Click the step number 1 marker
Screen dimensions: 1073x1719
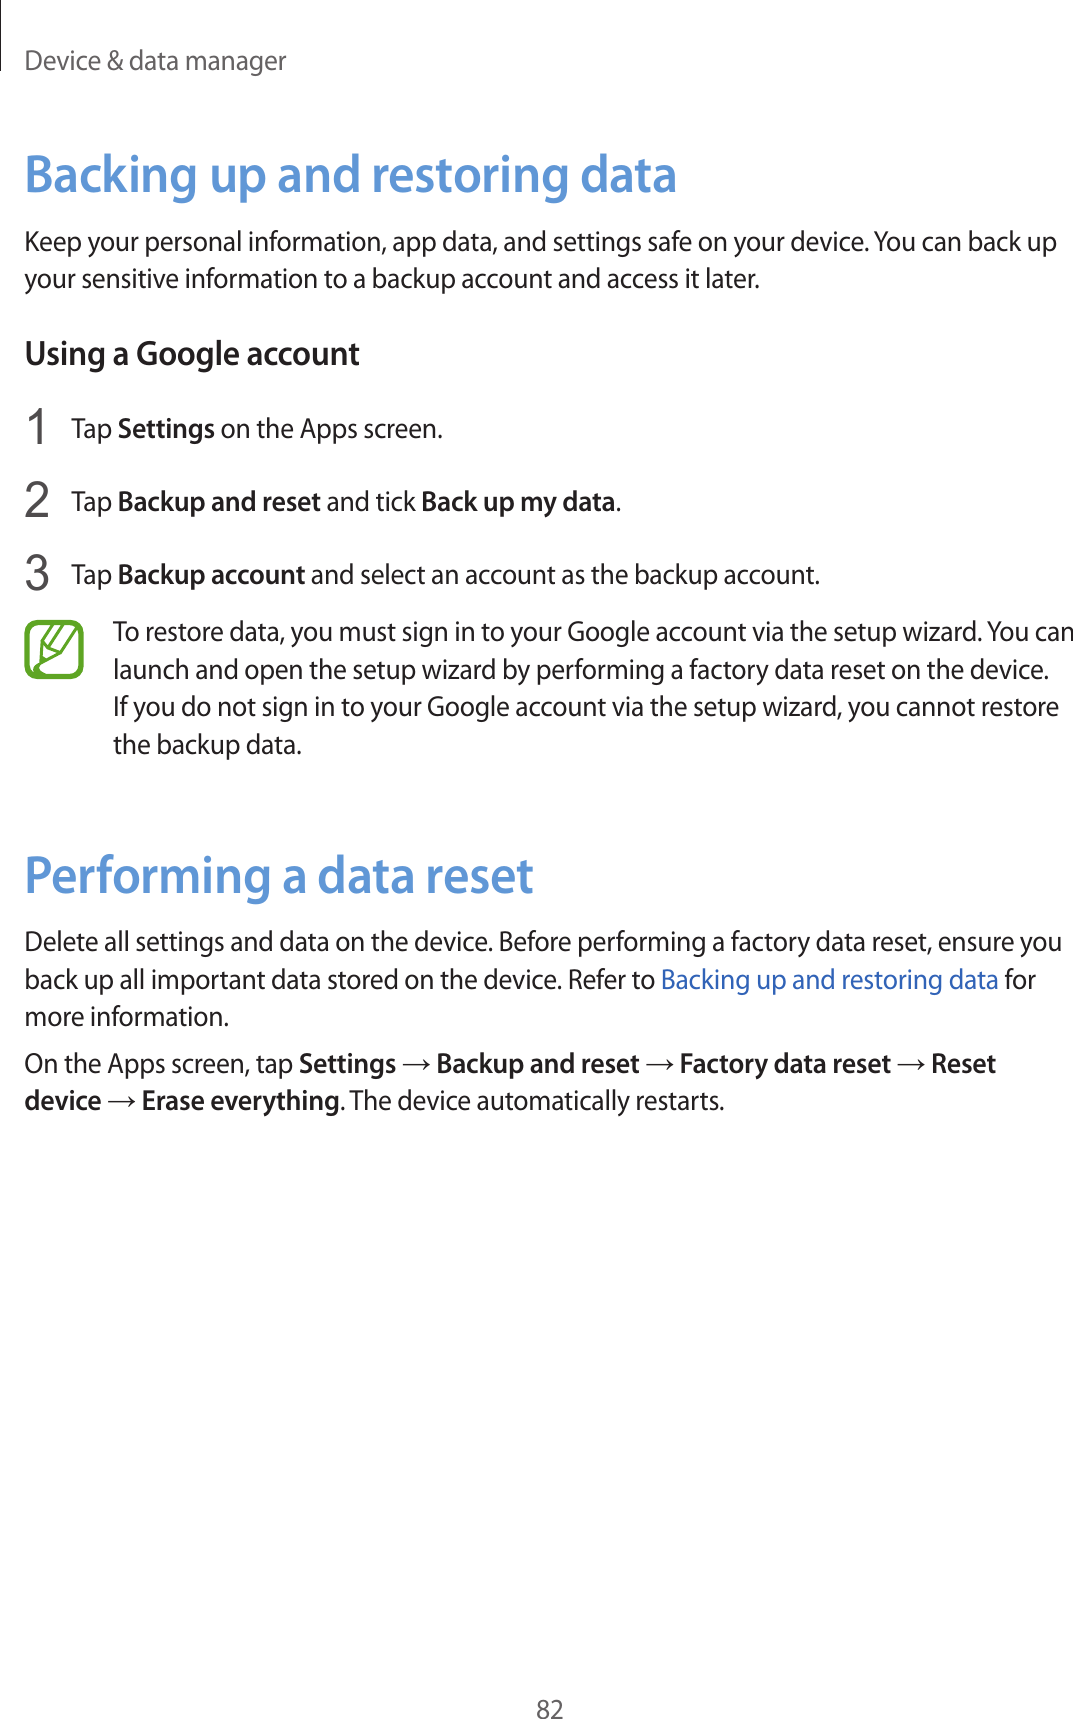pos(37,428)
